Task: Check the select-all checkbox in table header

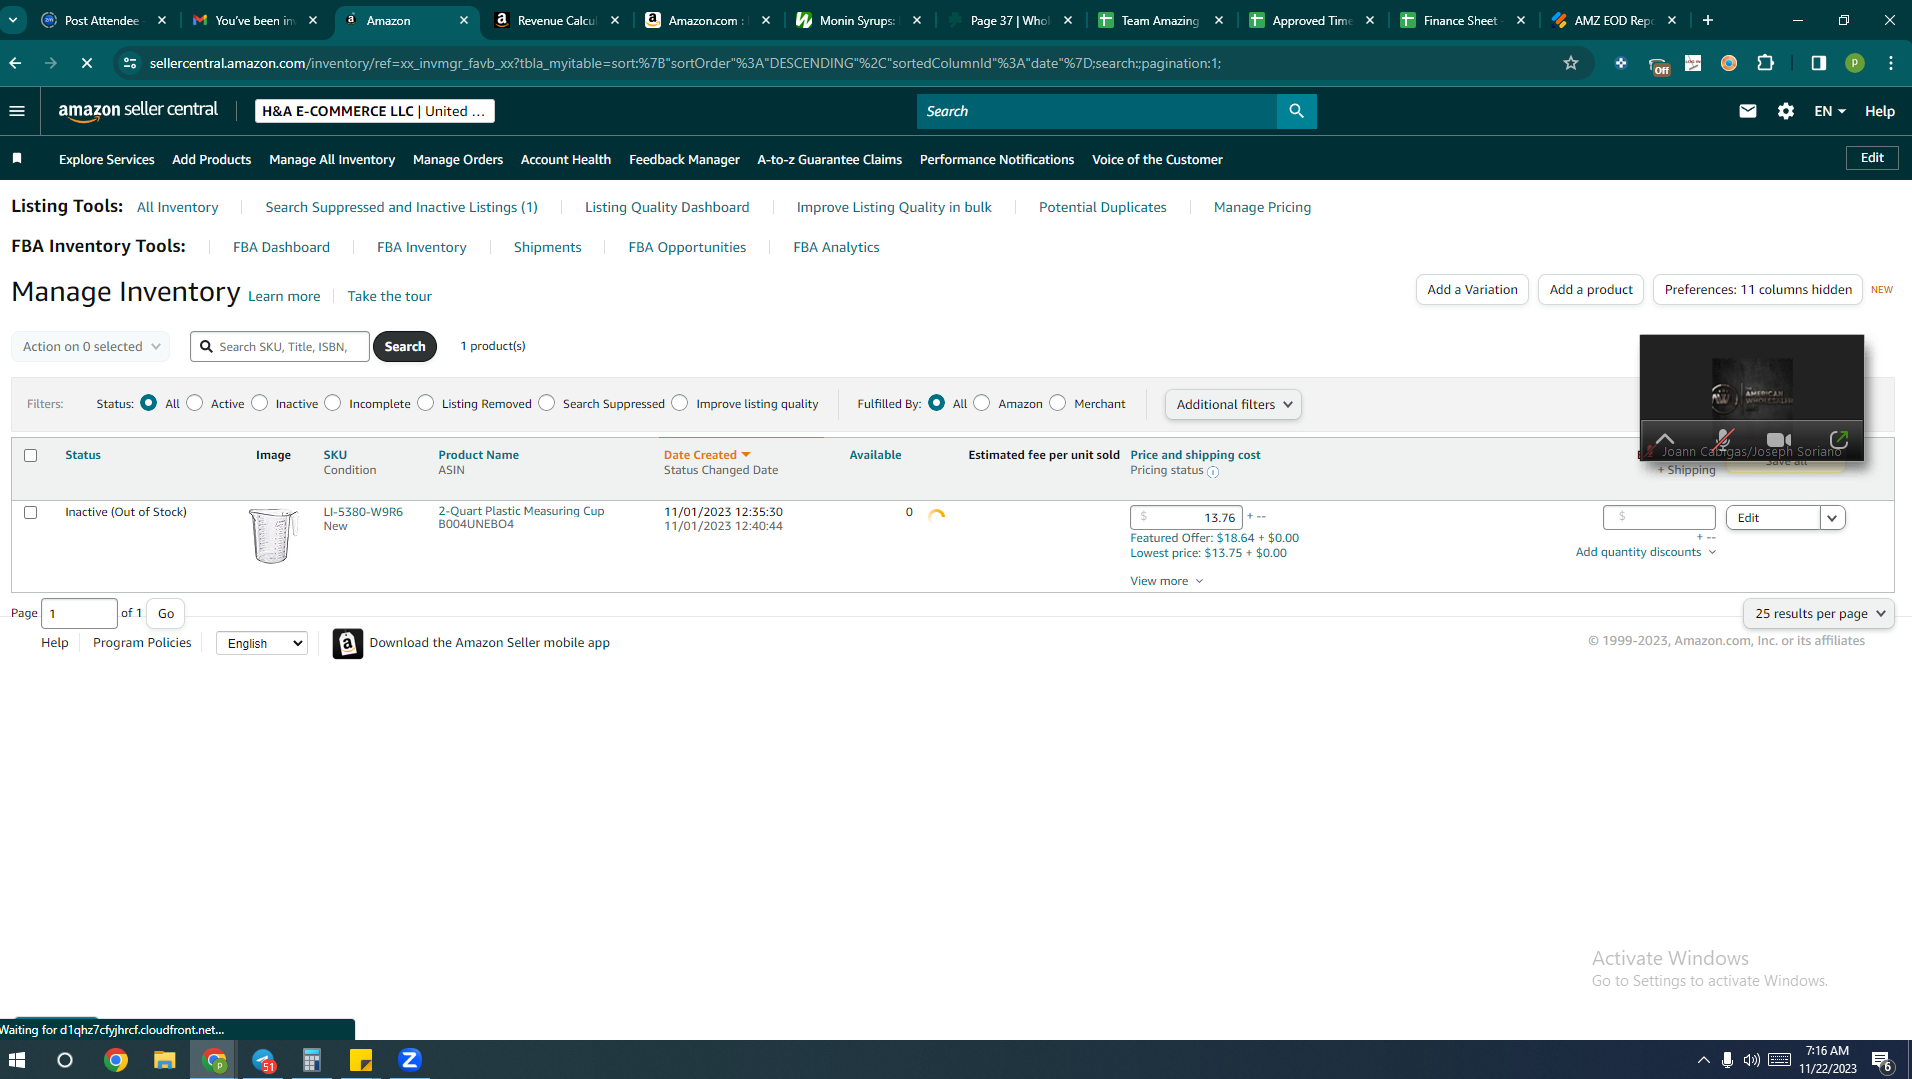Action: pyautogui.click(x=30, y=455)
